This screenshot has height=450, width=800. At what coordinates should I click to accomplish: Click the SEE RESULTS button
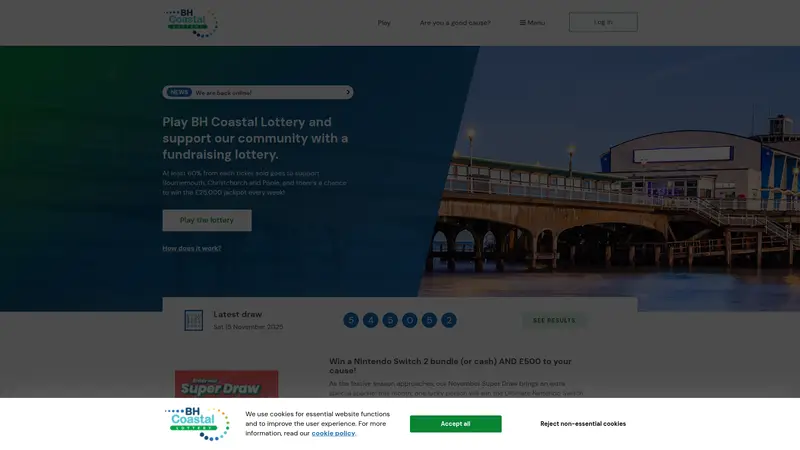coord(554,320)
